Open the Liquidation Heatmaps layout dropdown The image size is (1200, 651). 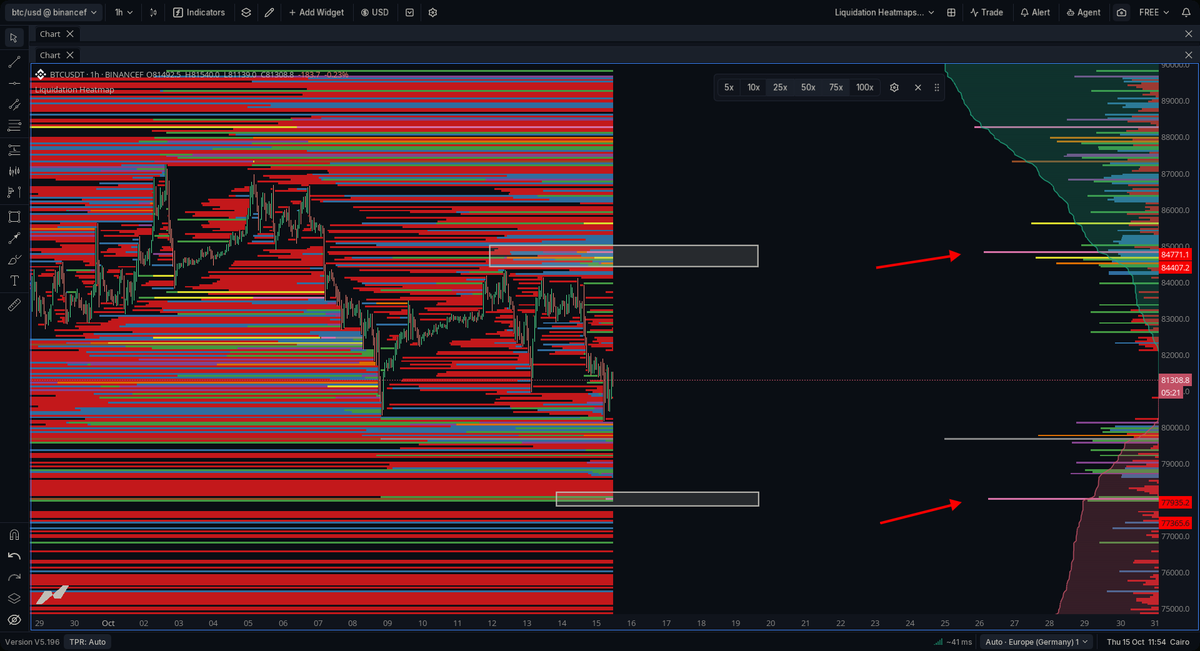coord(885,13)
